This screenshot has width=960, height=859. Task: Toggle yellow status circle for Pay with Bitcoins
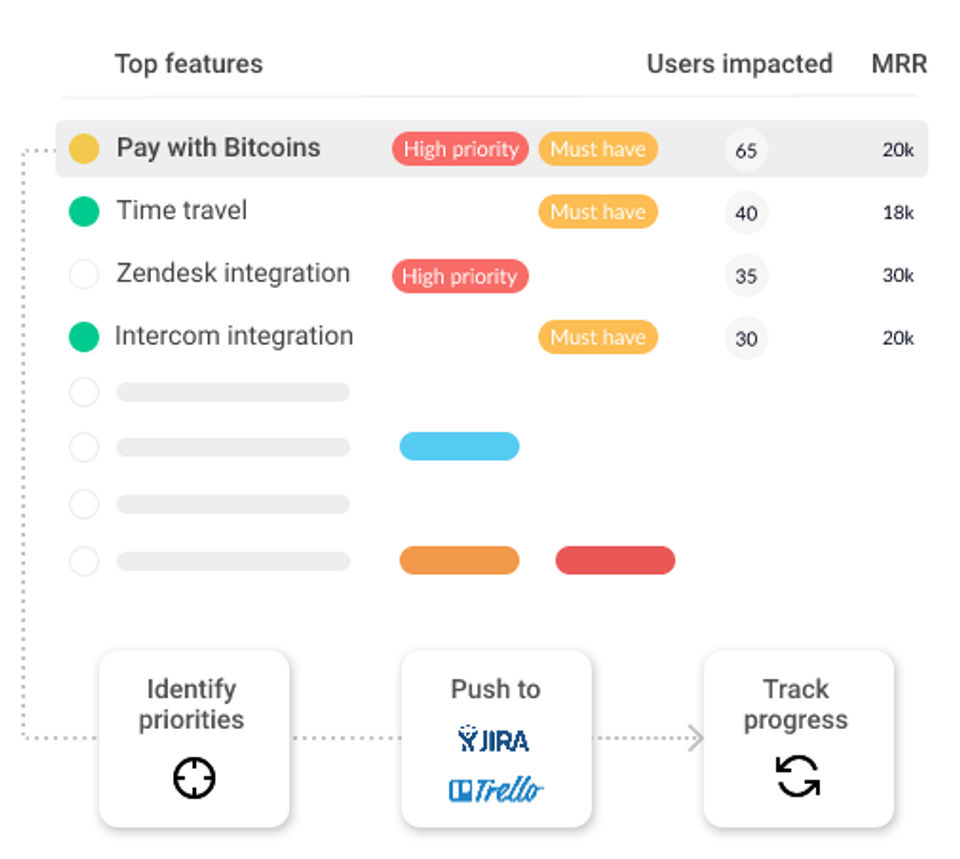pos(84,149)
